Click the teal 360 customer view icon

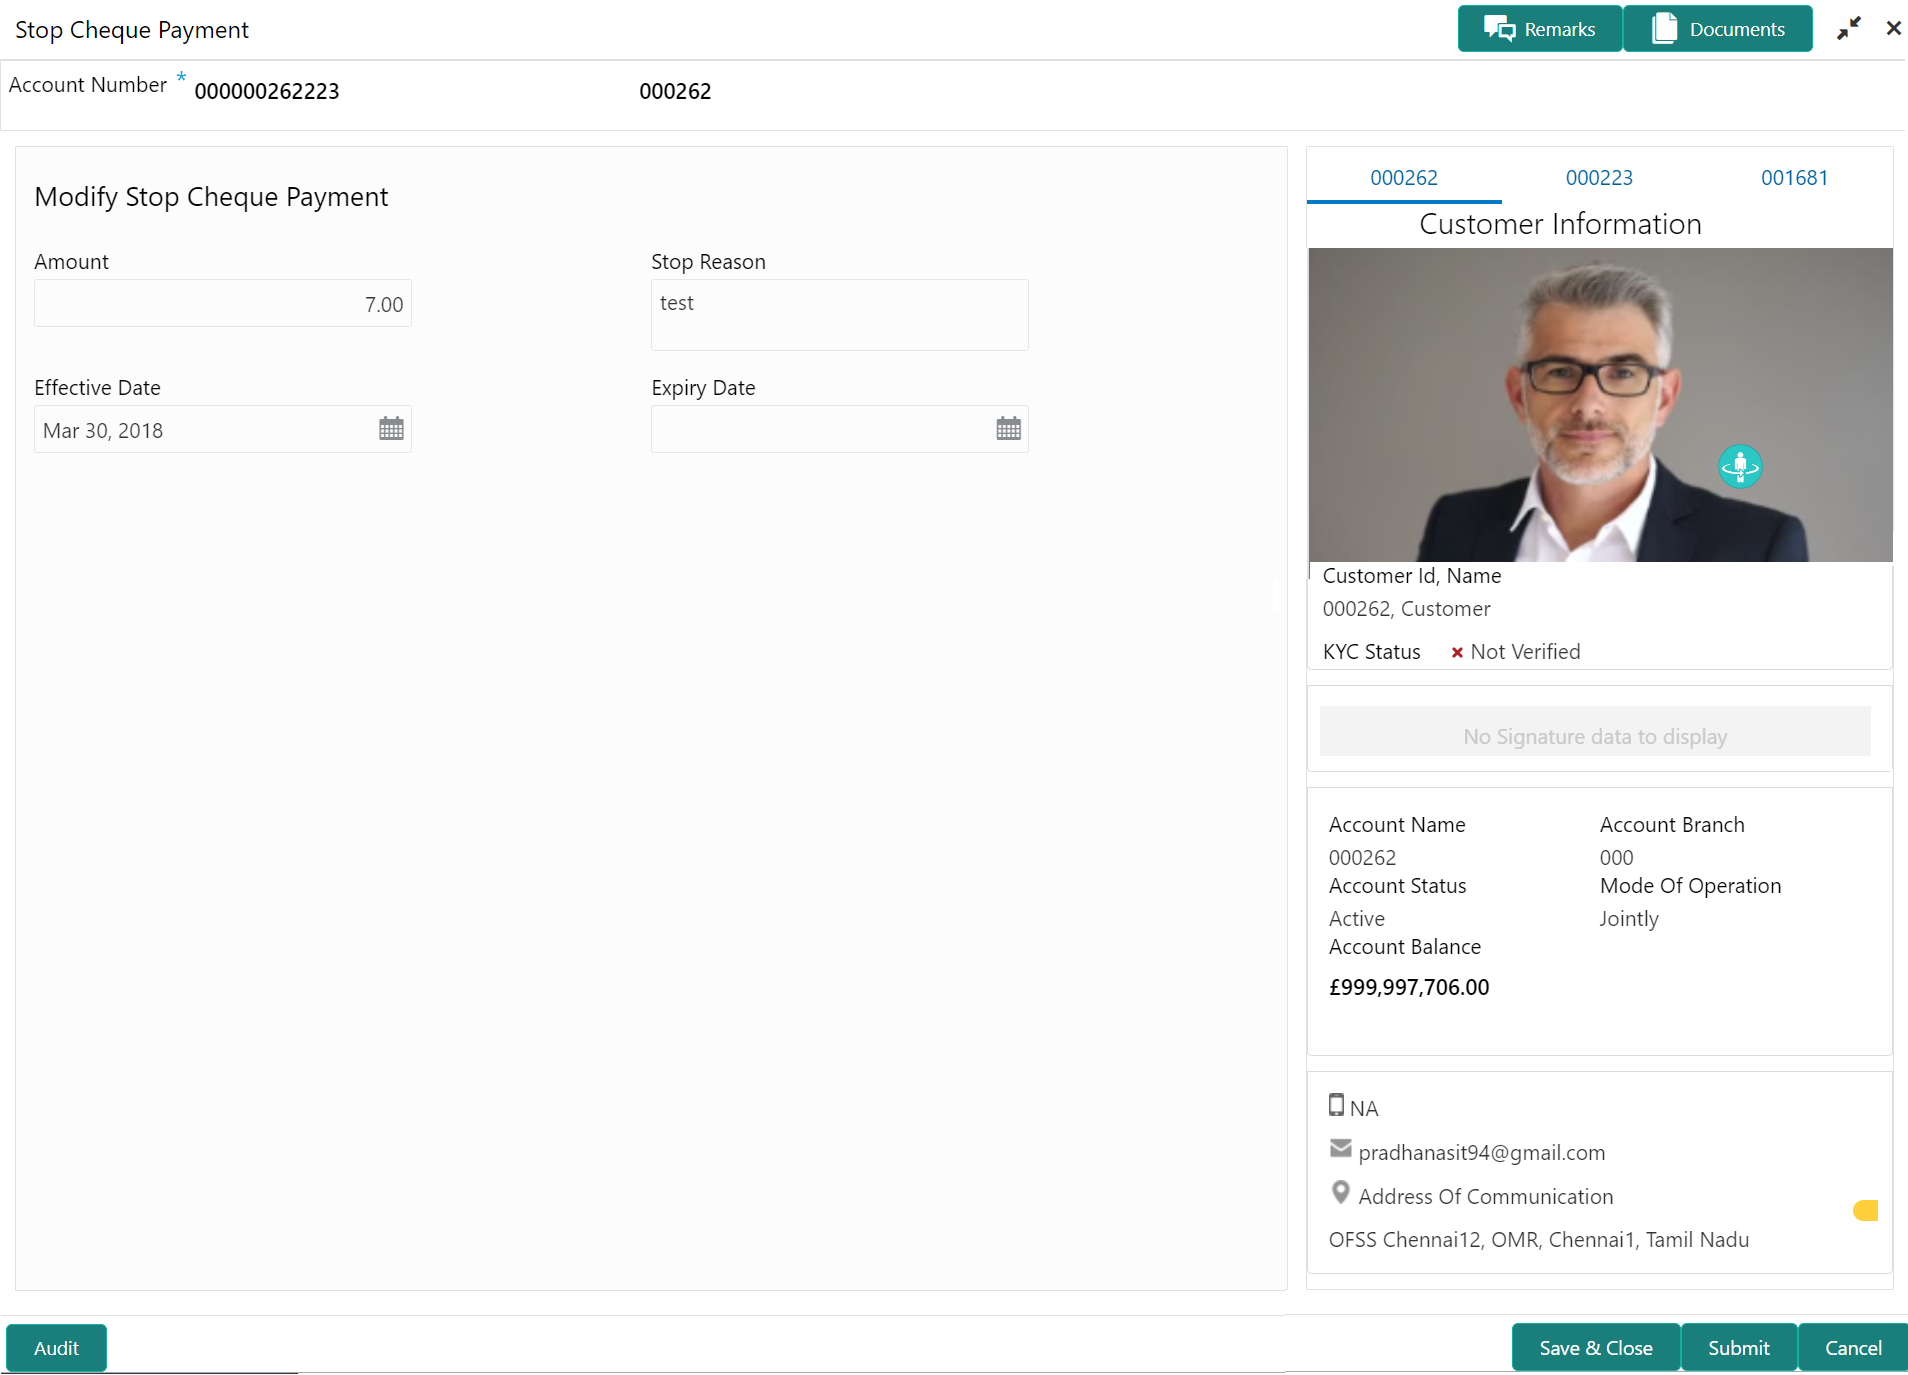(x=1740, y=466)
